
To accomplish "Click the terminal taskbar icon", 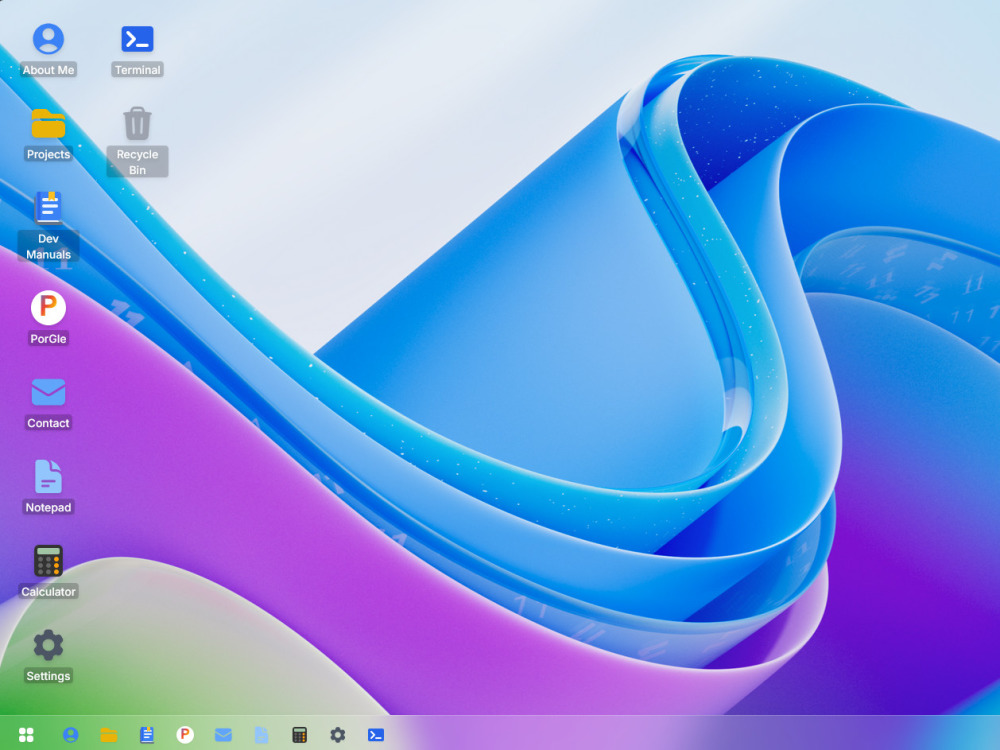I will [376, 735].
